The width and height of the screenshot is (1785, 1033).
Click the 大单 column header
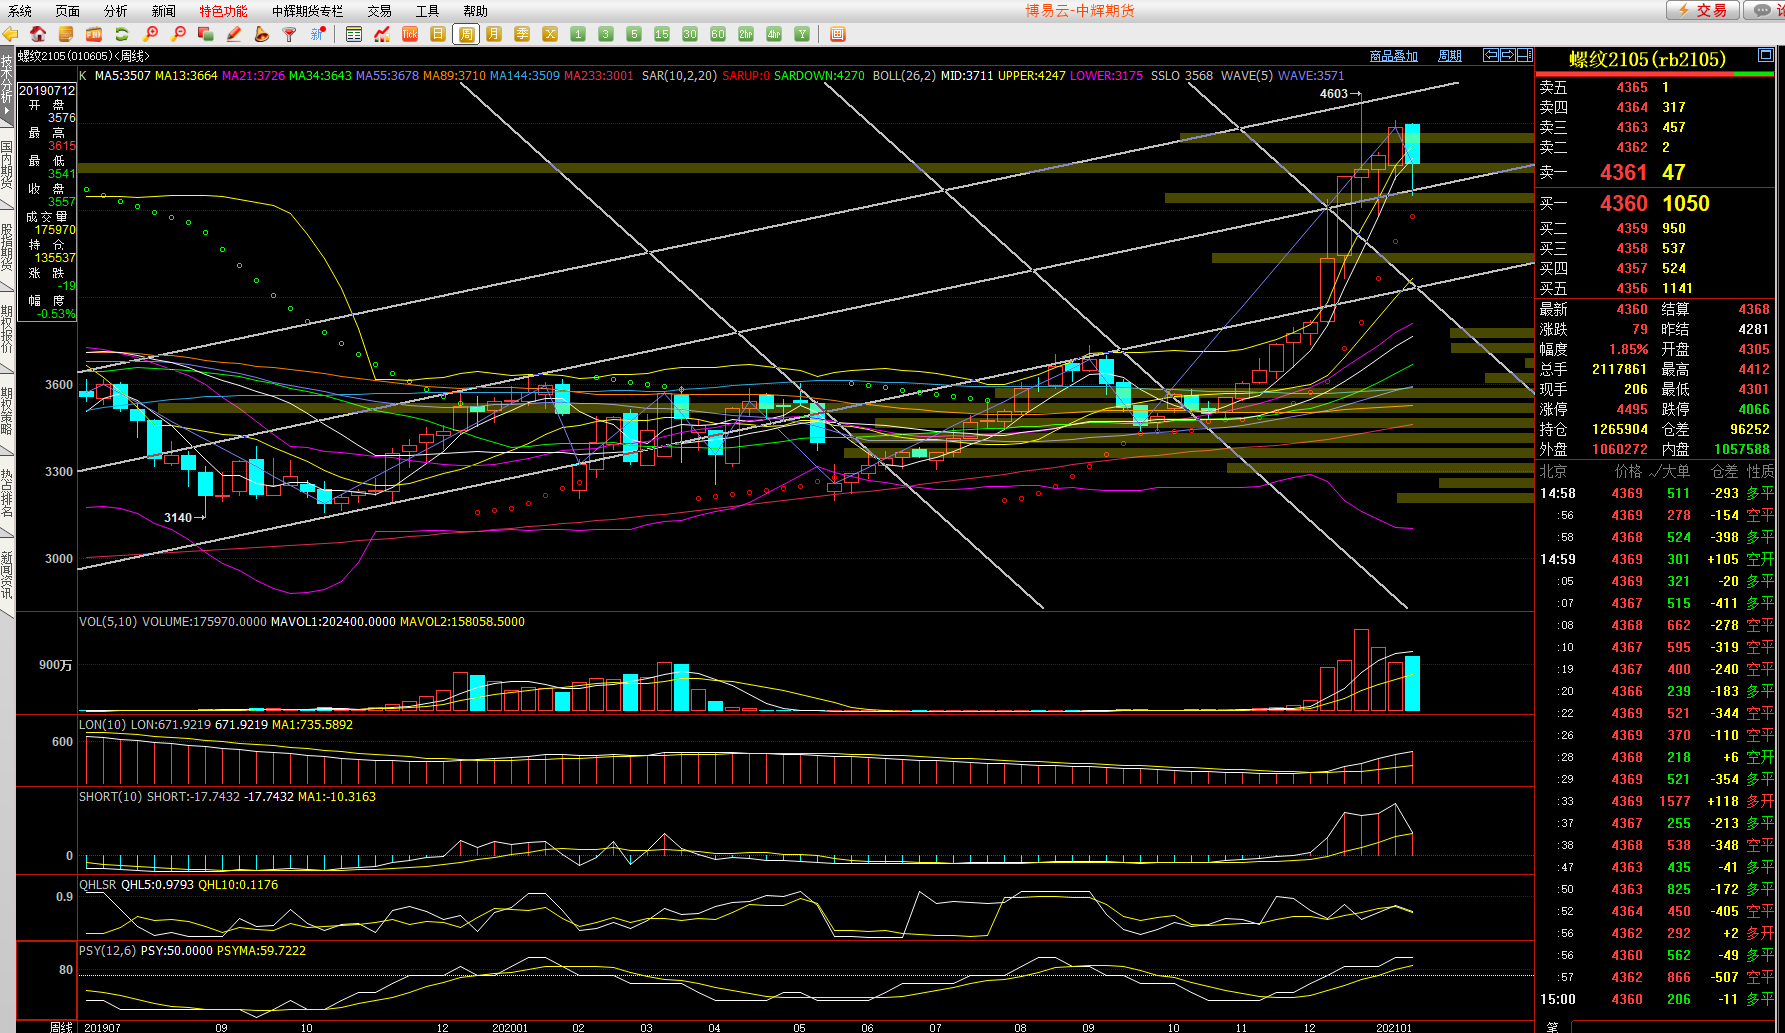tap(1675, 471)
